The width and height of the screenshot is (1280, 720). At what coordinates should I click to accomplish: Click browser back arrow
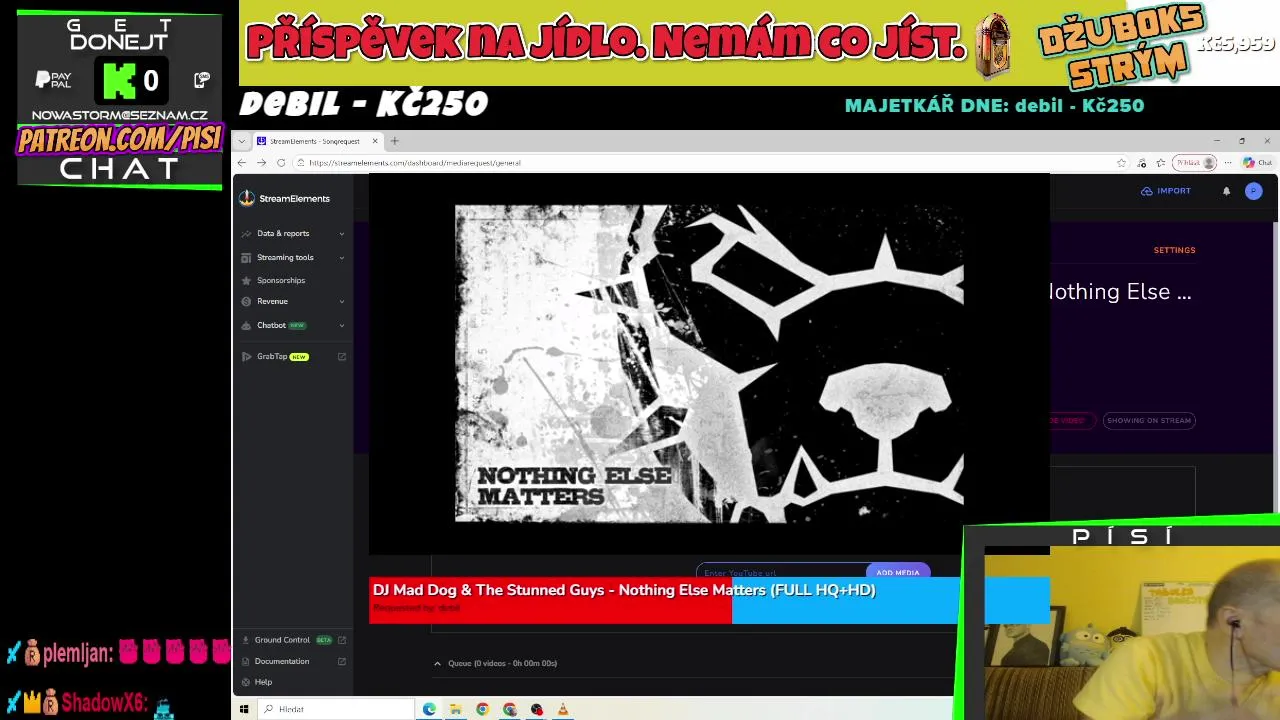pyautogui.click(x=241, y=163)
